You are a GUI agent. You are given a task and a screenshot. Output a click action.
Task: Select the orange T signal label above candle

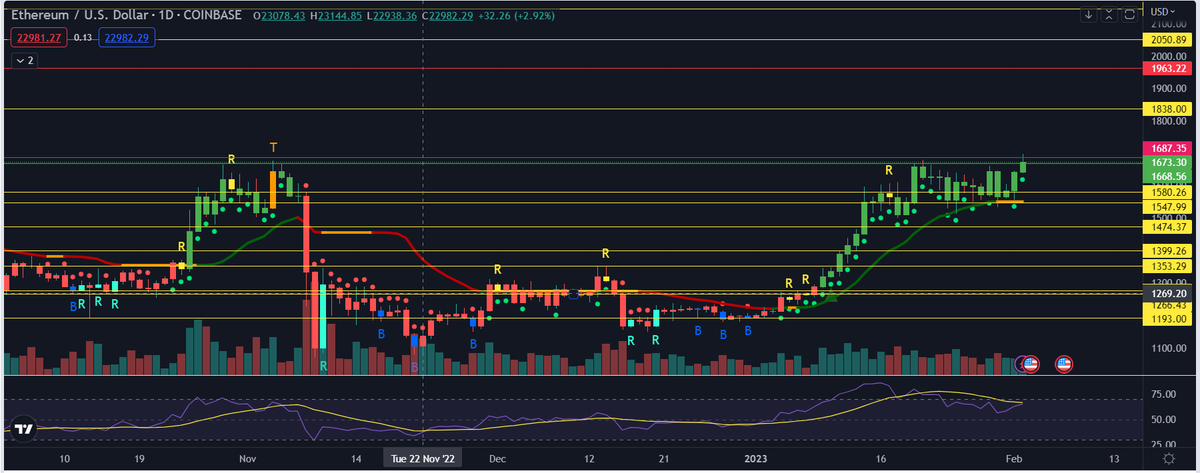(272, 148)
